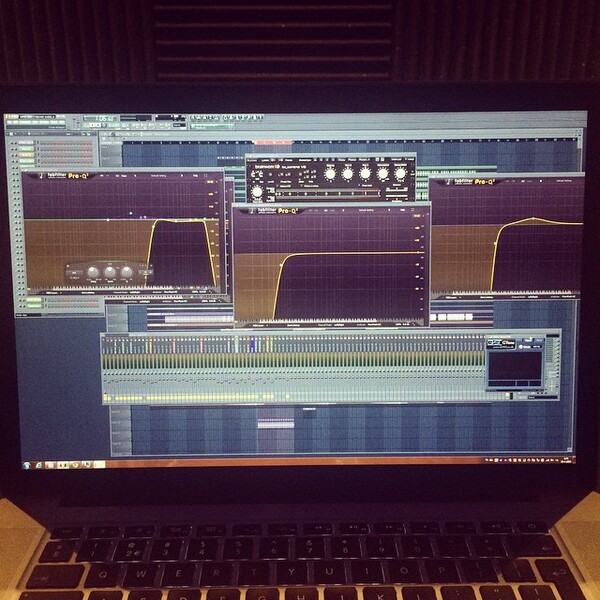Open the preset dropdown in right Pro-Q 2
The width and height of the screenshot is (600, 600).
click(565, 180)
